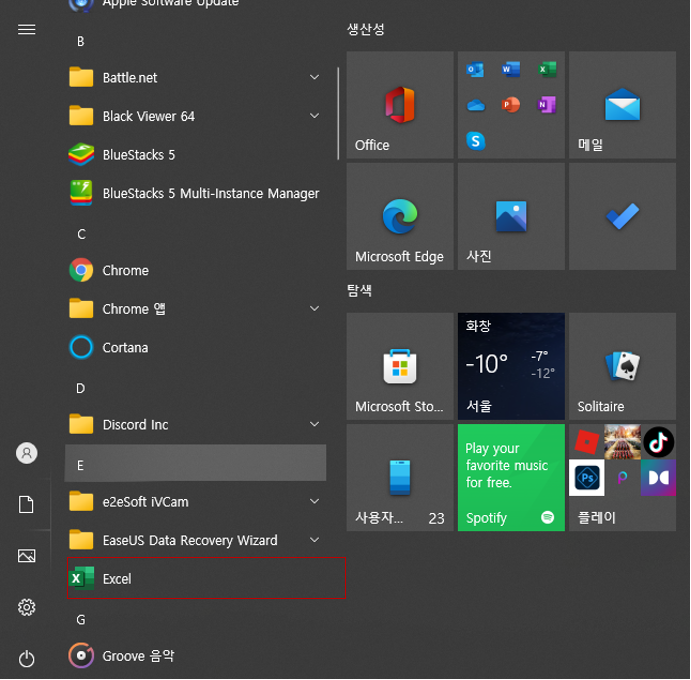Open the To Do checkmark tile
The height and width of the screenshot is (680, 691).
click(x=622, y=216)
